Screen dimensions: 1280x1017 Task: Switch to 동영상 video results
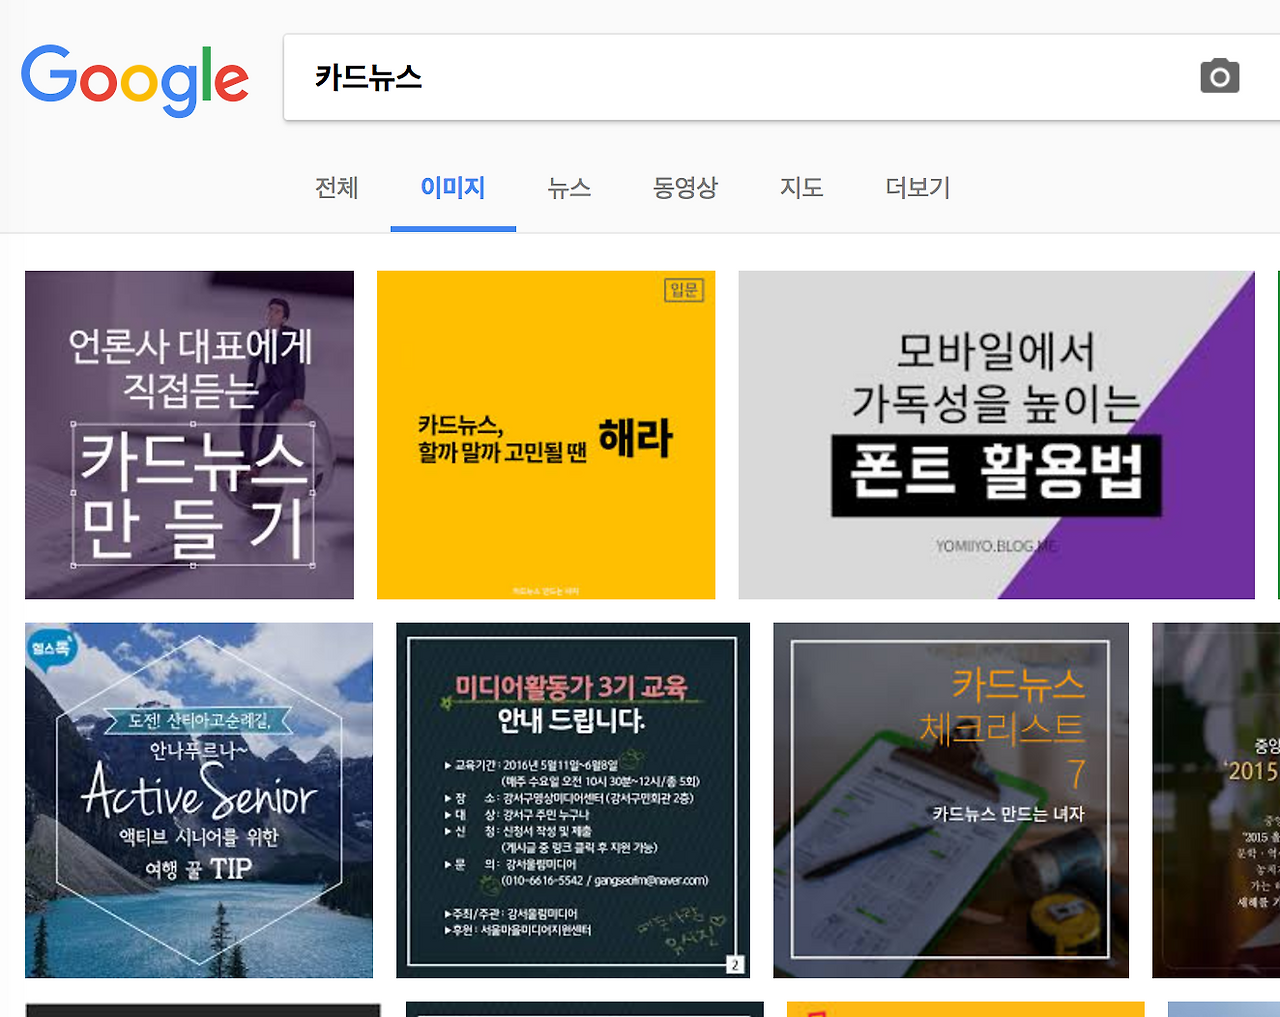tap(685, 188)
